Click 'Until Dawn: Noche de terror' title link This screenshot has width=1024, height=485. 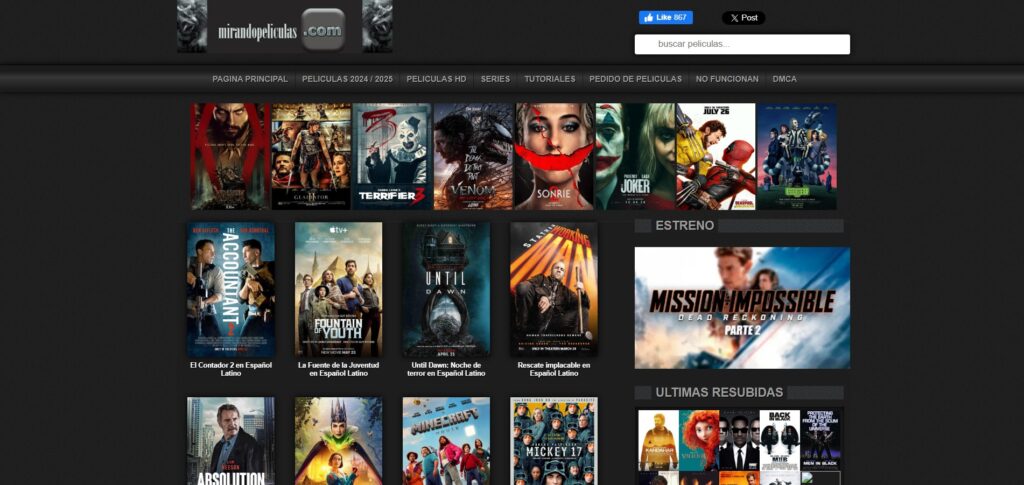pos(447,369)
